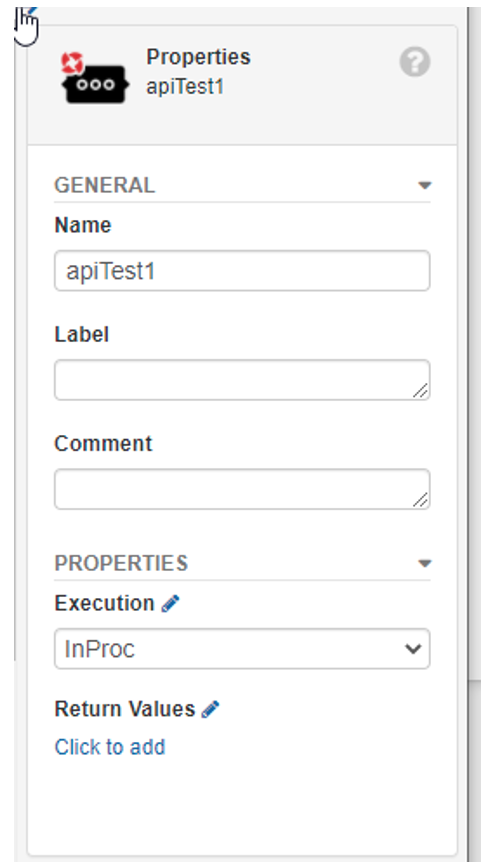
Task: Click the PROPERTIES section header text
Action: point(121,563)
